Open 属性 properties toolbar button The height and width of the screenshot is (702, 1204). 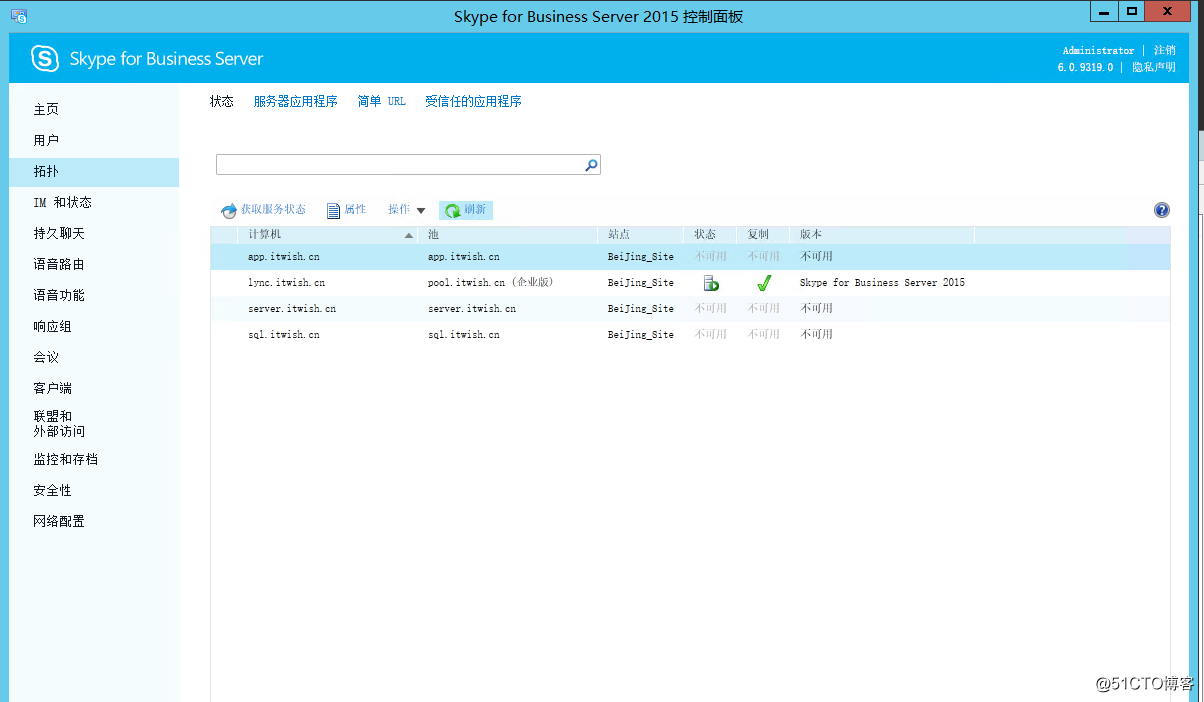tap(347, 210)
